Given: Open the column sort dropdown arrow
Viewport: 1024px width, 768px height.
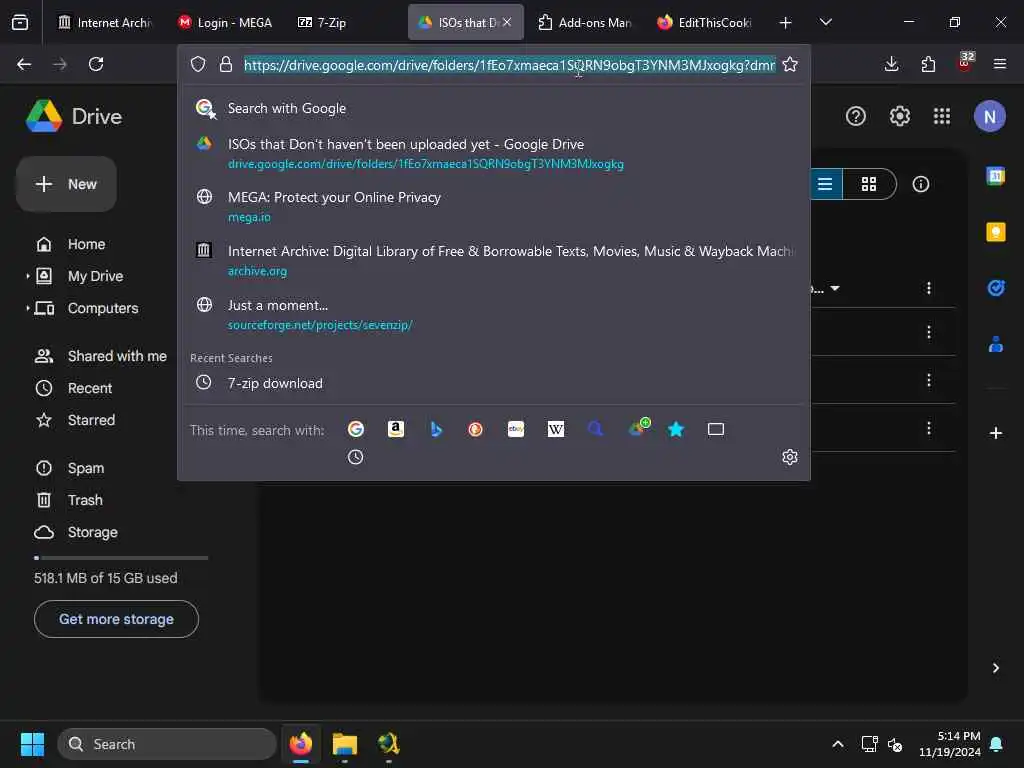Looking at the screenshot, I should [835, 288].
